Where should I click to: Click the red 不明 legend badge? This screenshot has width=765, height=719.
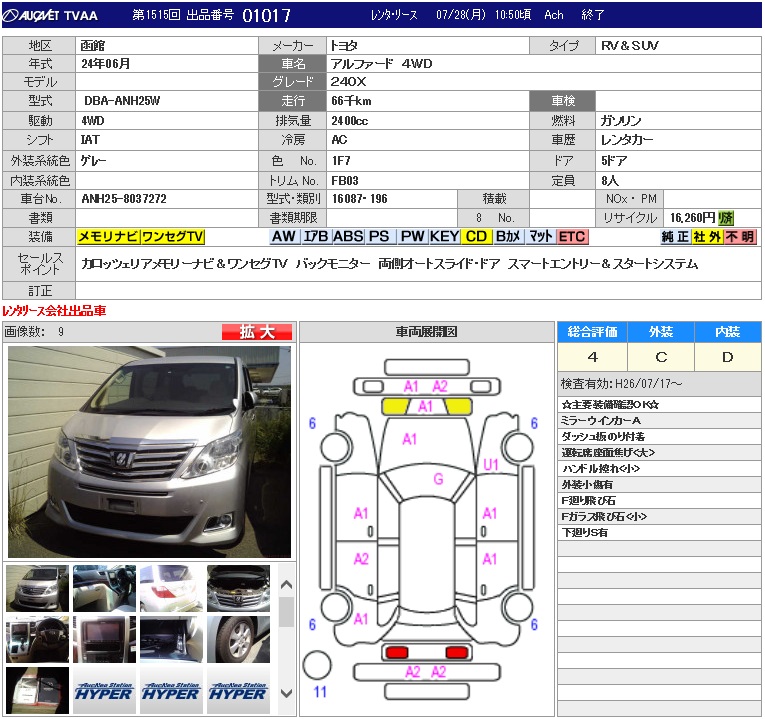point(740,237)
